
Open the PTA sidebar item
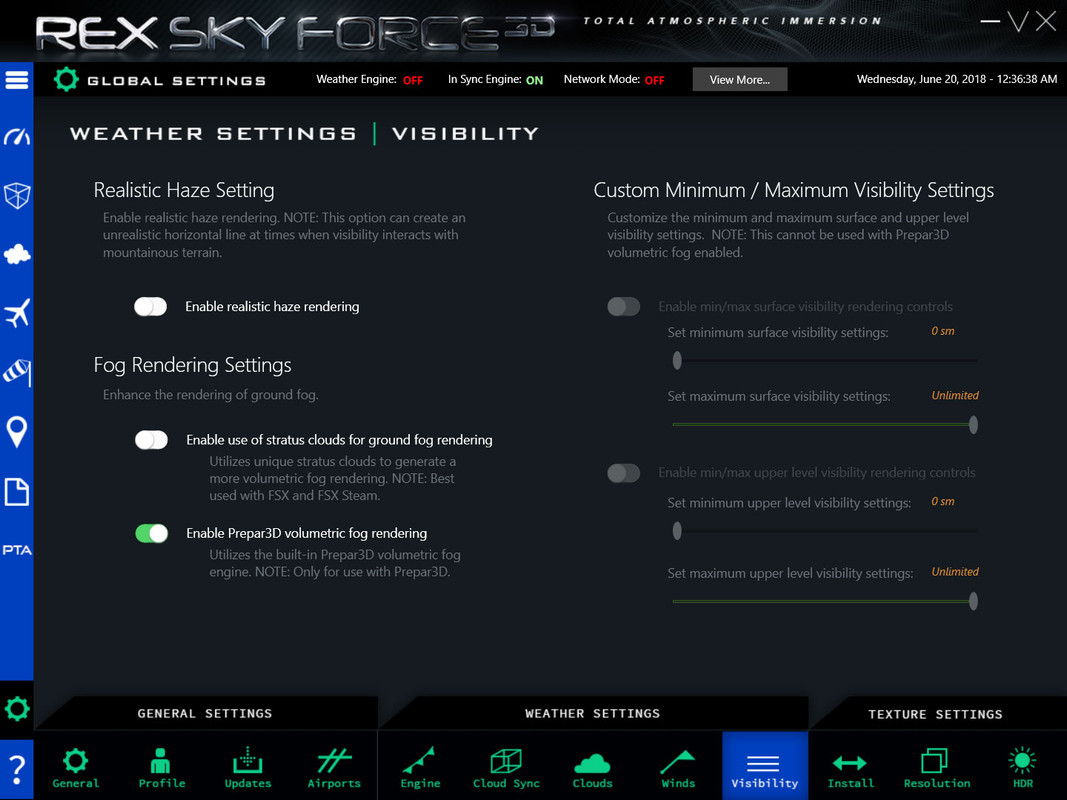(16, 550)
